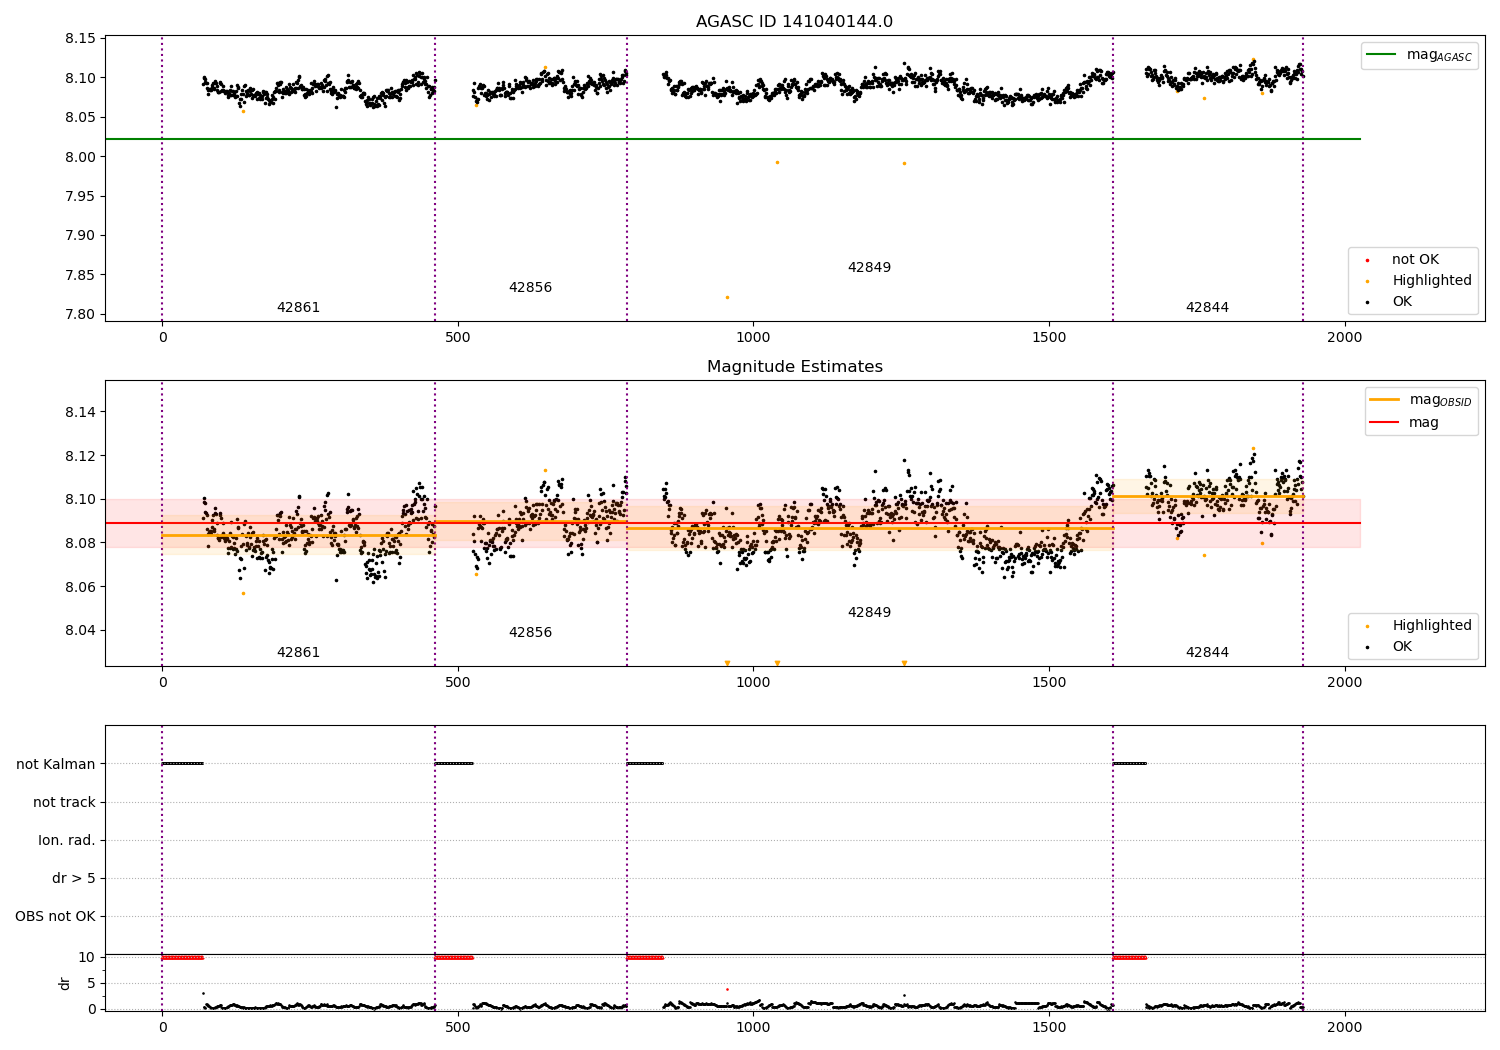
Task: Click the 42844 label in the top plot
Action: [x=1207, y=308]
